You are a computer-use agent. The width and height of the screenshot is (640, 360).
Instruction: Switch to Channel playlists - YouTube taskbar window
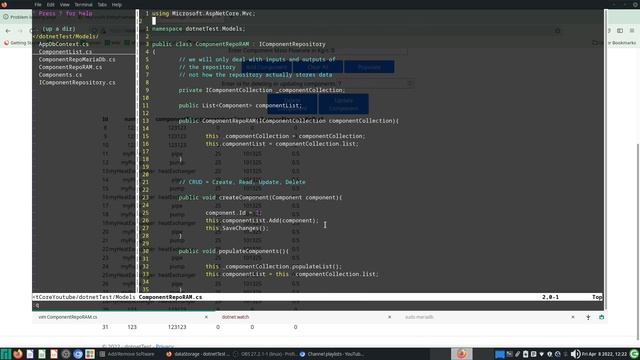coord(332,354)
